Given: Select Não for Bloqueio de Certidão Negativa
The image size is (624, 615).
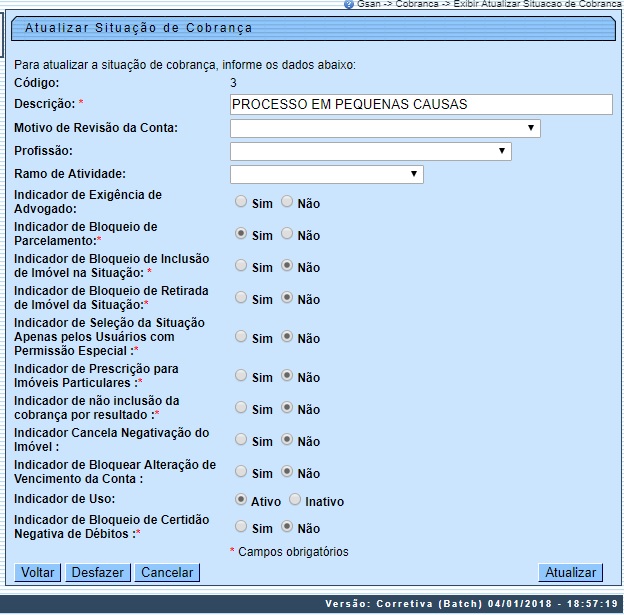Looking at the screenshot, I should 287,526.
